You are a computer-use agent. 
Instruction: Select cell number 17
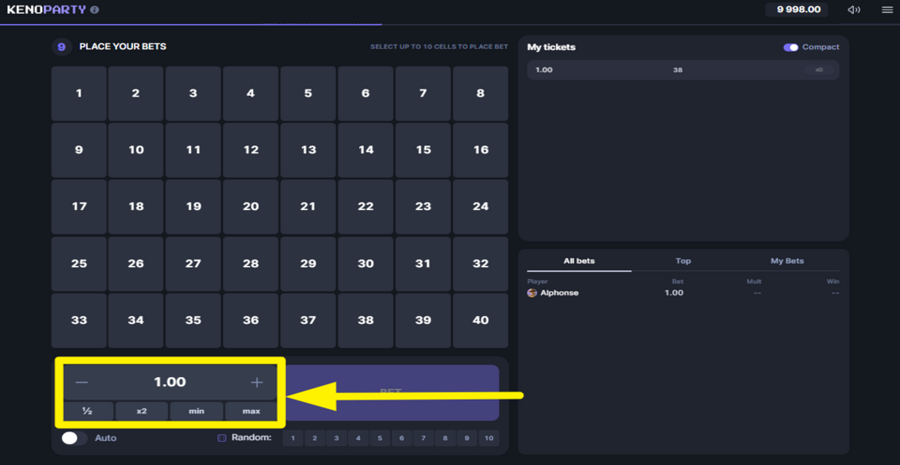[x=79, y=207]
